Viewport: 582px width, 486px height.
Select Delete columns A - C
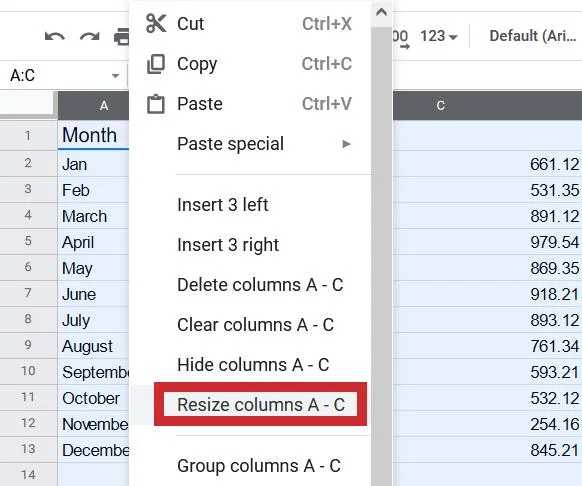point(250,285)
